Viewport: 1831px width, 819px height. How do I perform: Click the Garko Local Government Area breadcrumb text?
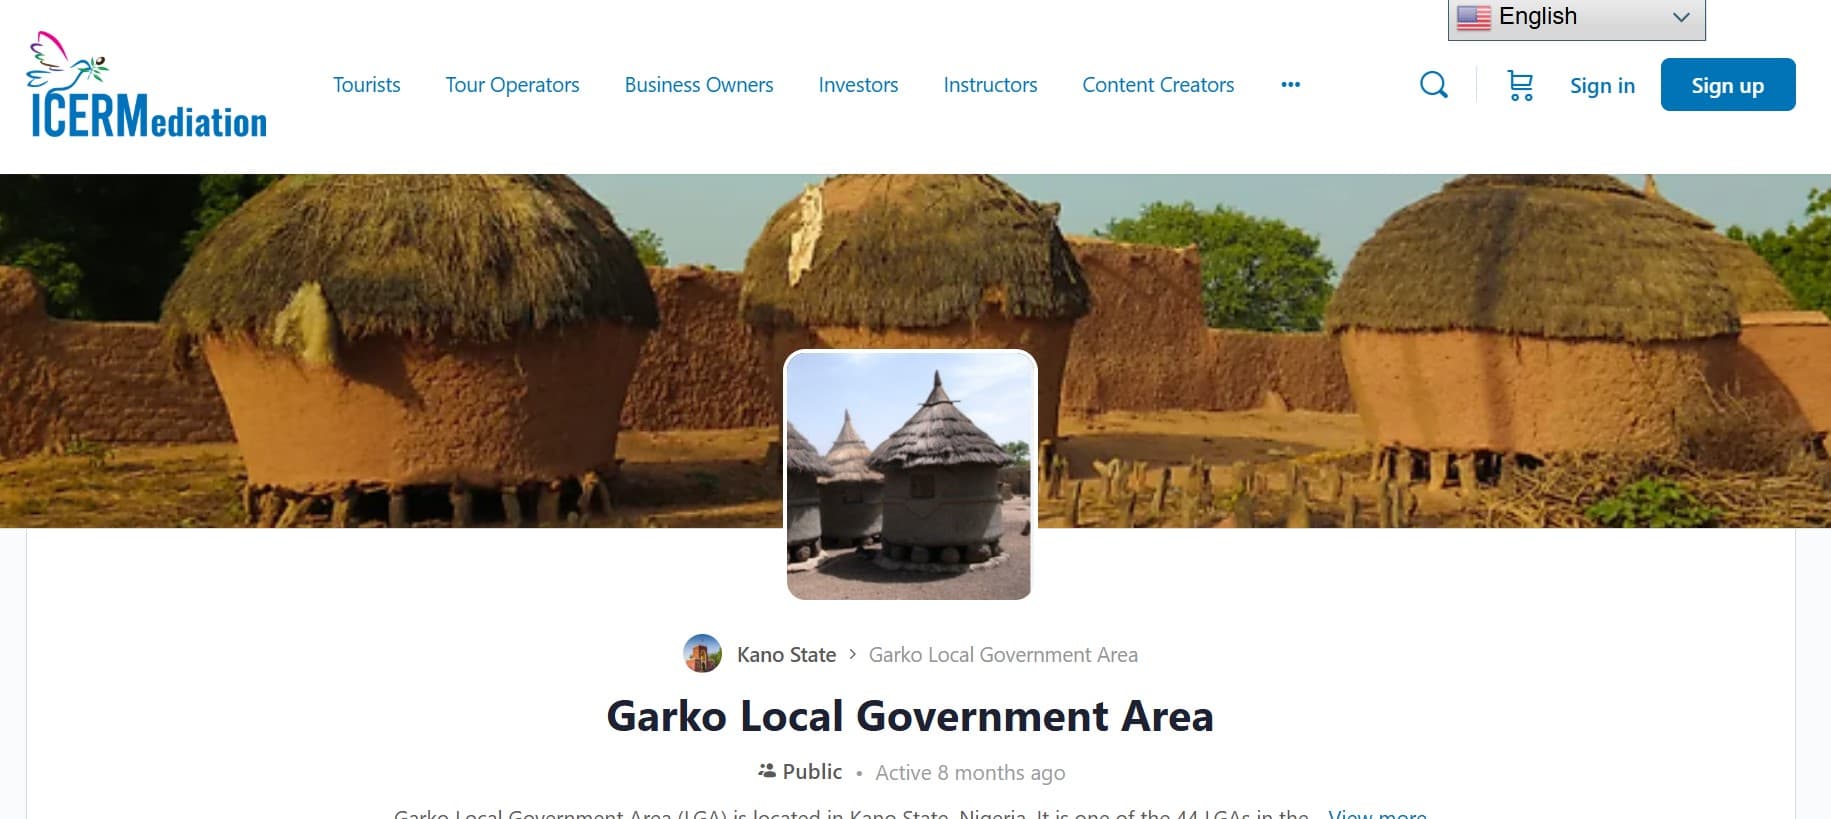point(1003,655)
